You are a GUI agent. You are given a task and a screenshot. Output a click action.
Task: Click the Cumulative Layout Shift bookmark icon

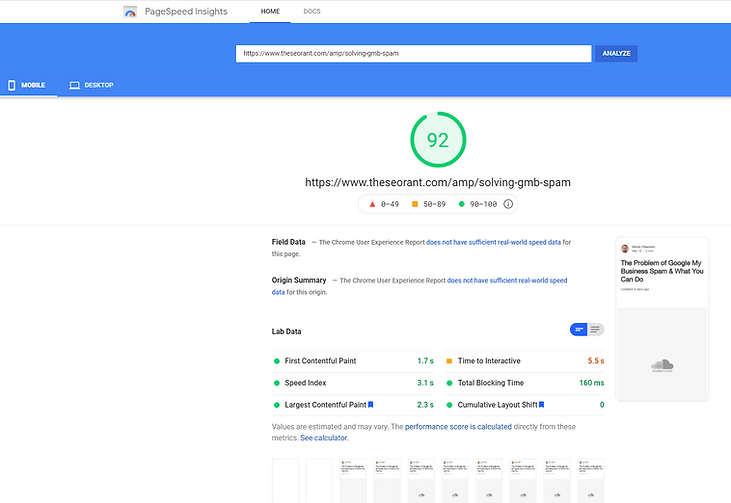541,405
